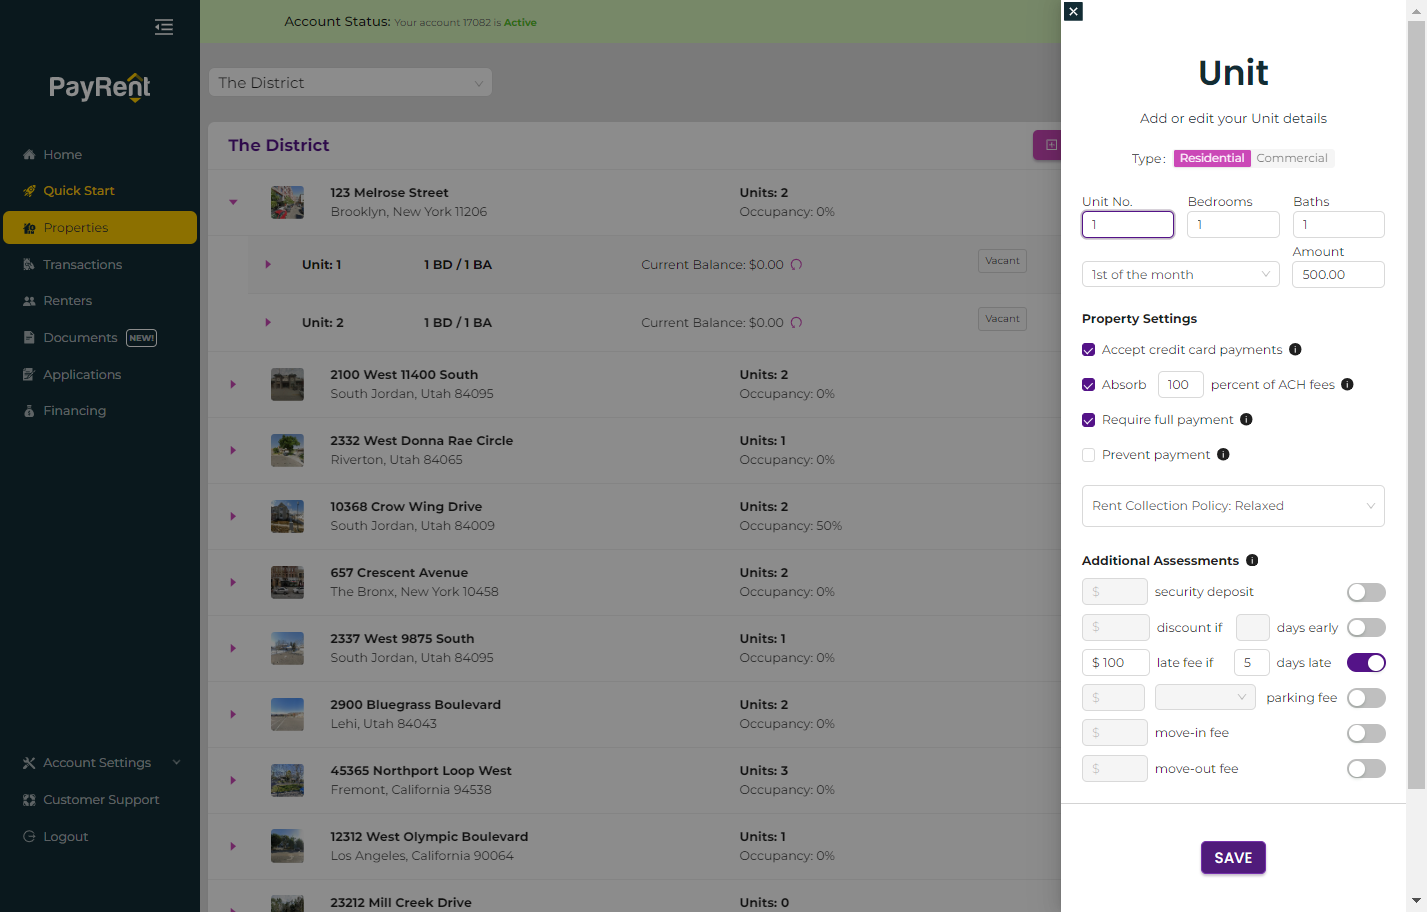Image resolution: width=1427 pixels, height=912 pixels.
Task: Collapse the 123 Melrose Street property row
Action: point(233,202)
